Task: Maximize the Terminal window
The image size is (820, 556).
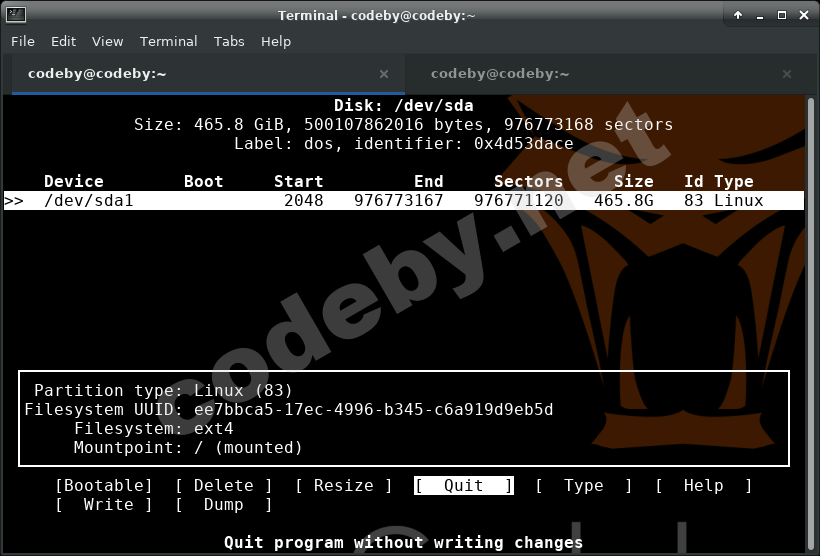Action: (782, 15)
